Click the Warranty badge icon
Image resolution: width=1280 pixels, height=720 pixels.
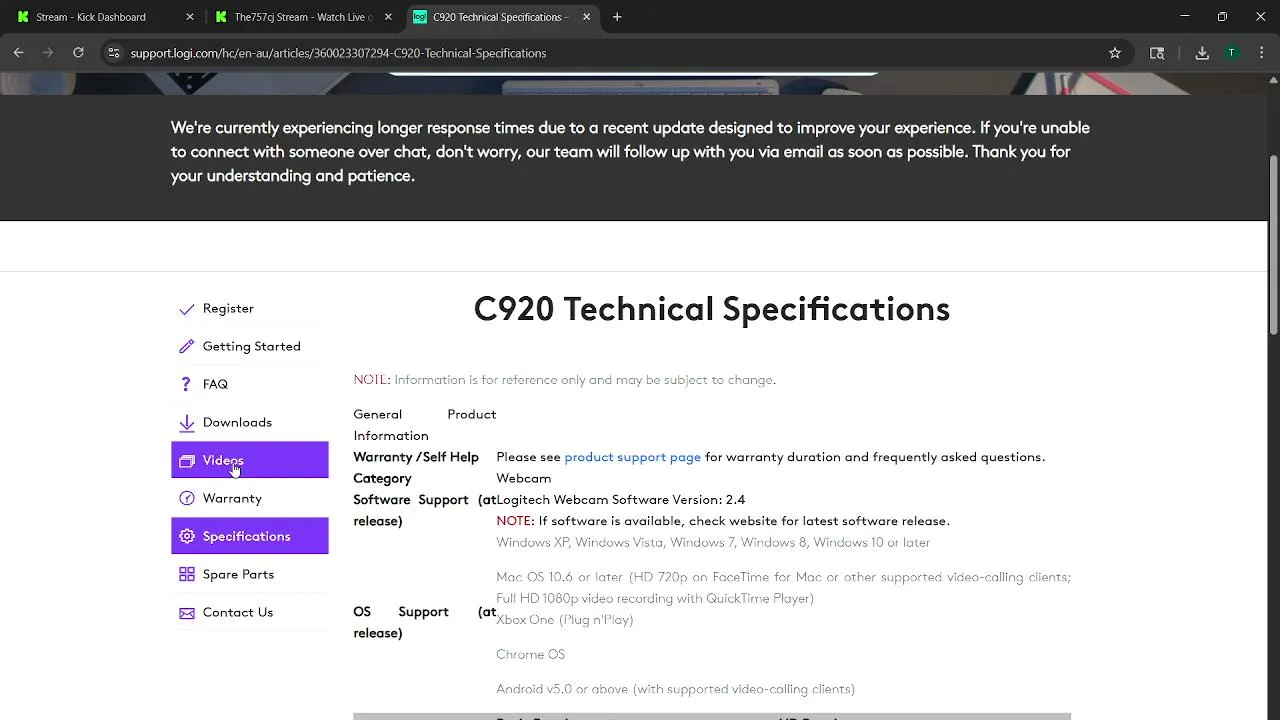pos(187,499)
